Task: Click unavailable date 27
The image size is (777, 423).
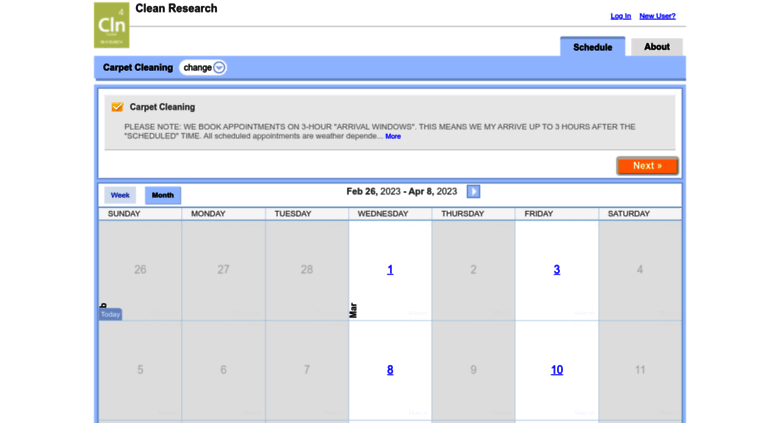Action: tap(223, 270)
